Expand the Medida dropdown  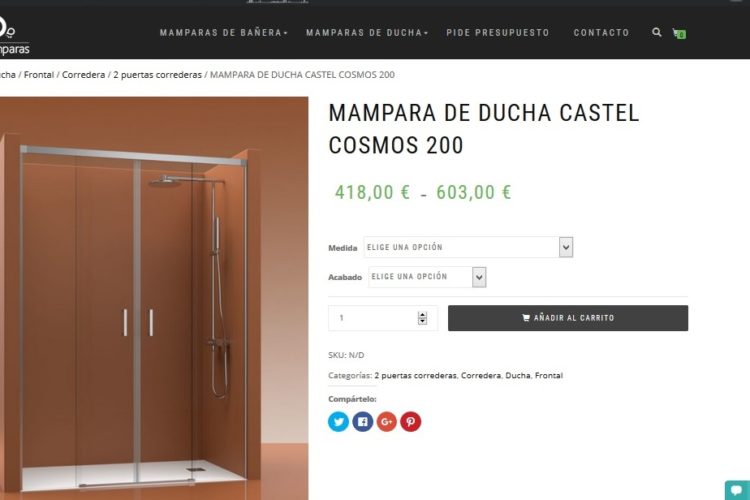point(468,247)
